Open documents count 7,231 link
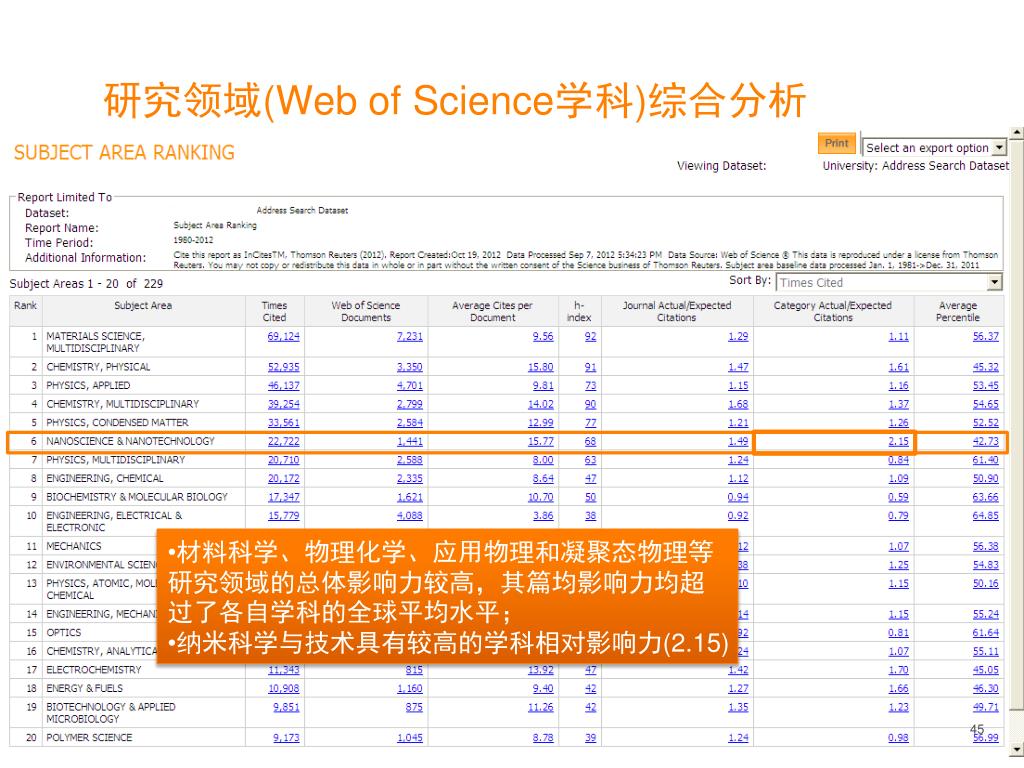The height and width of the screenshot is (768, 1024). 409,336
